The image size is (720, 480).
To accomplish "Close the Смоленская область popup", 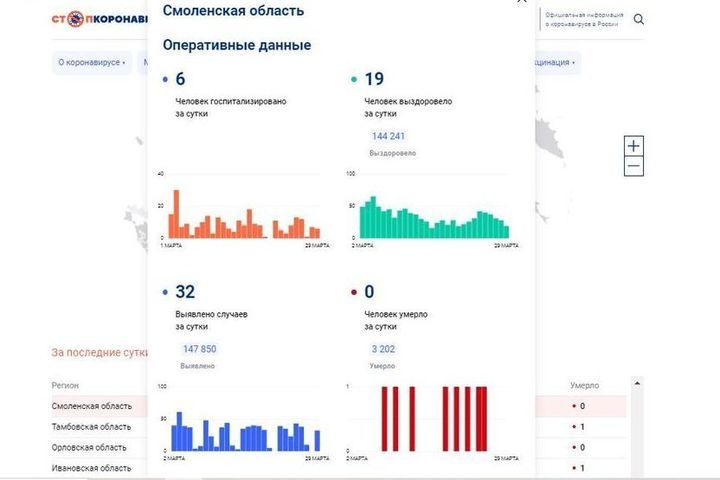I will pos(520,3).
